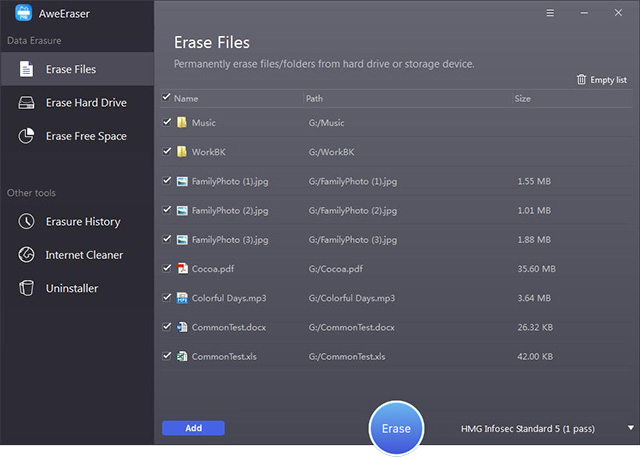Image resolution: width=640 pixels, height=459 pixels.
Task: Uncheck the FamilyPhoto (3).jpg checkbox
Action: click(x=167, y=239)
